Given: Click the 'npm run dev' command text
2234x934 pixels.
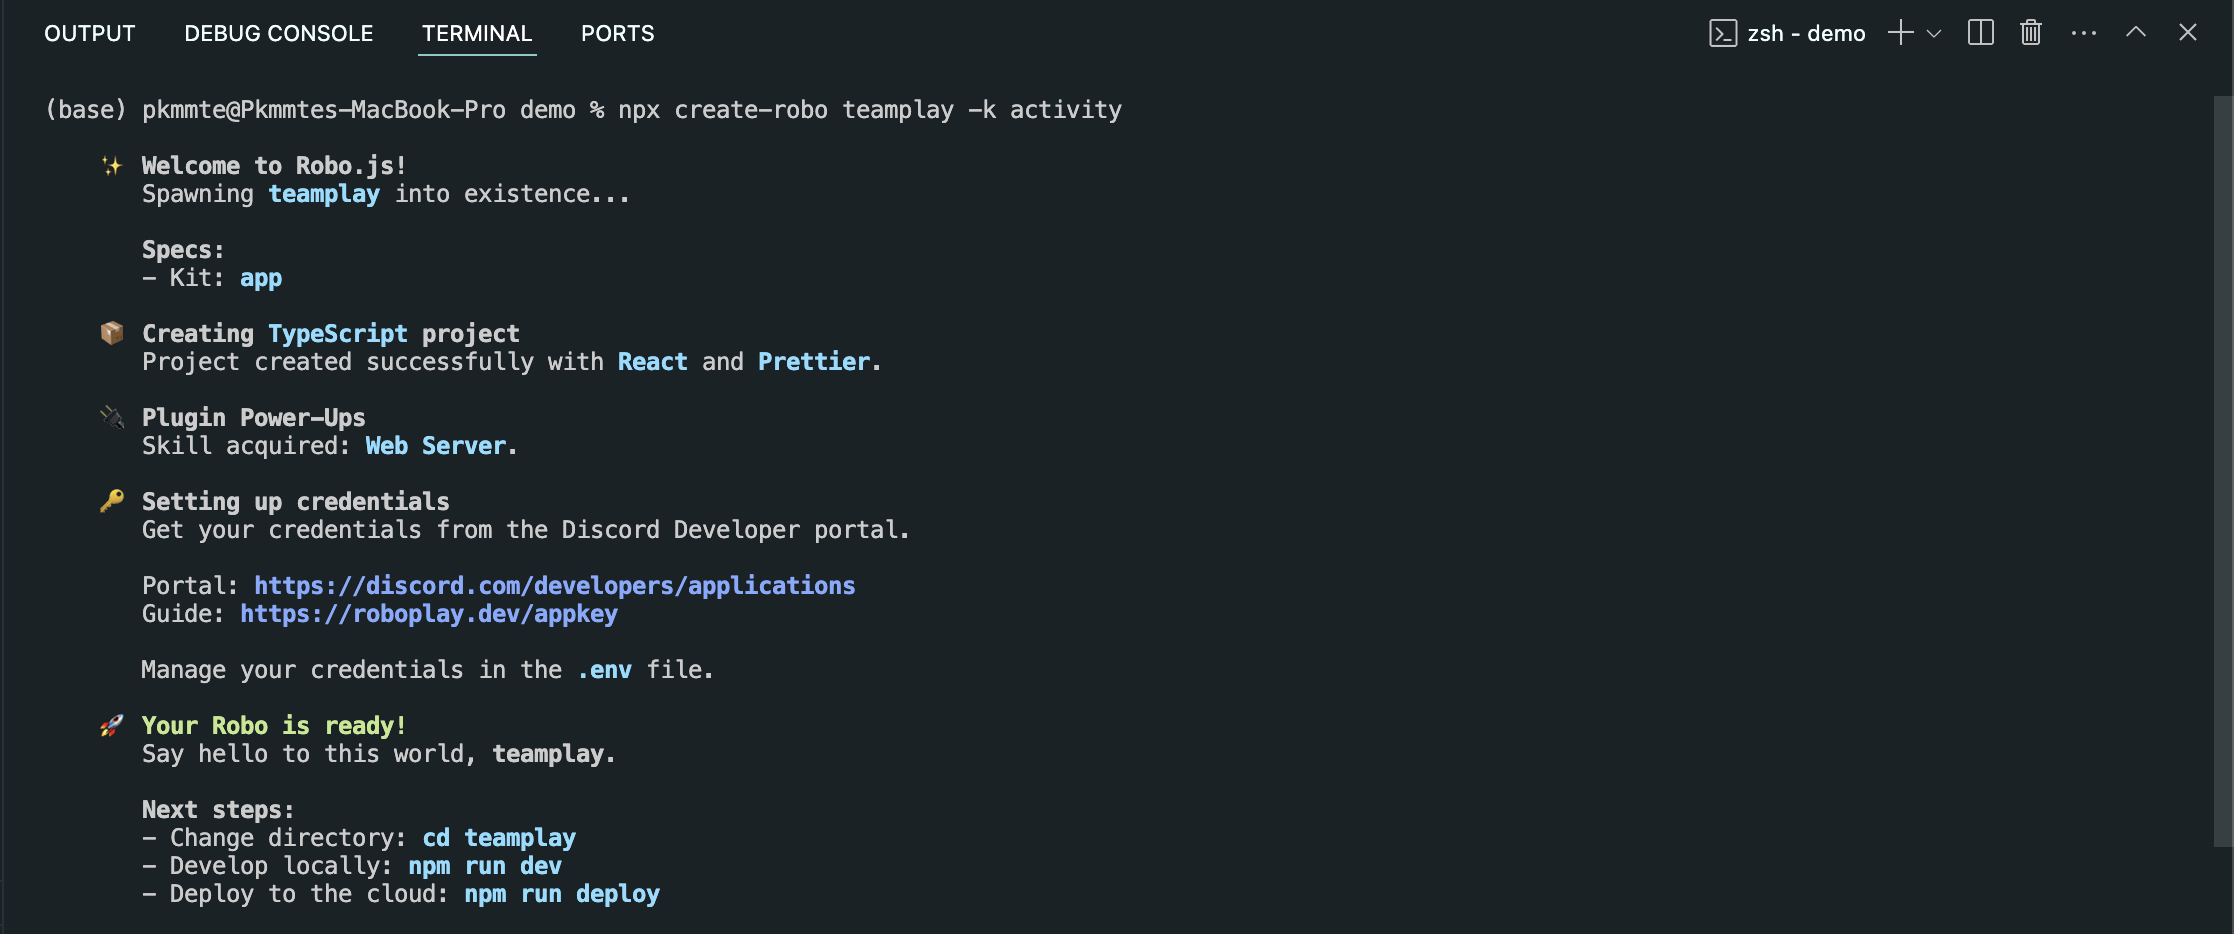Looking at the screenshot, I should click(485, 865).
